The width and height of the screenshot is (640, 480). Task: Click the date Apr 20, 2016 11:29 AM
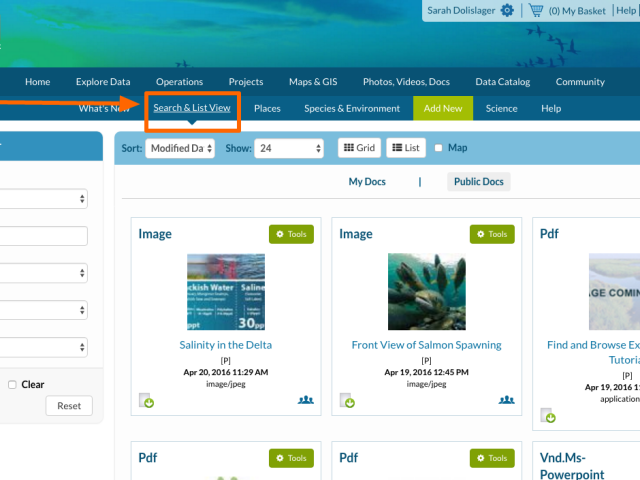[x=226, y=372]
